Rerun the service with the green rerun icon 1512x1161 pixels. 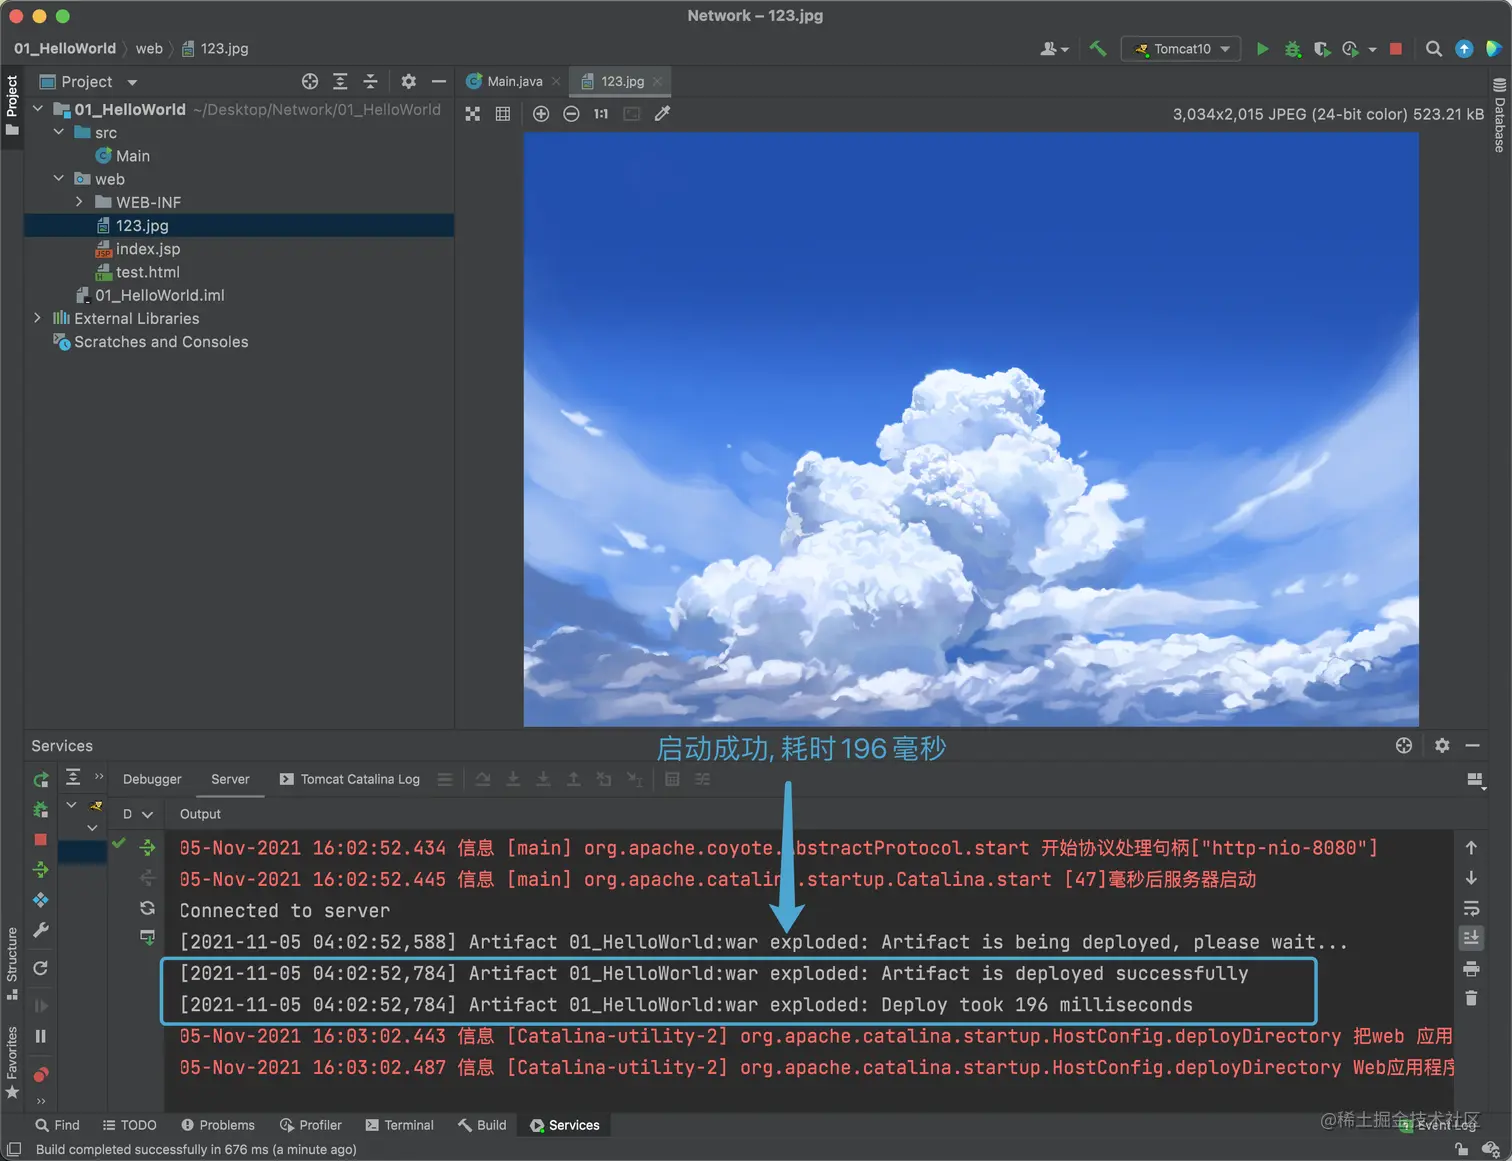click(x=41, y=779)
